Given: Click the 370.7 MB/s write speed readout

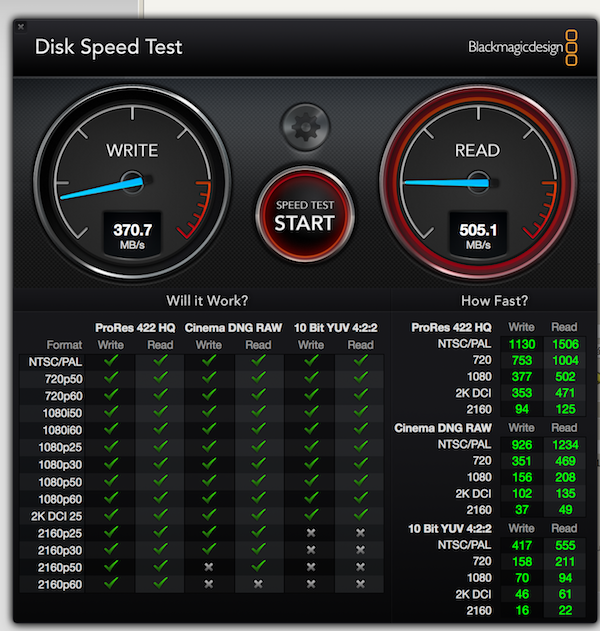Looking at the screenshot, I should (132, 235).
